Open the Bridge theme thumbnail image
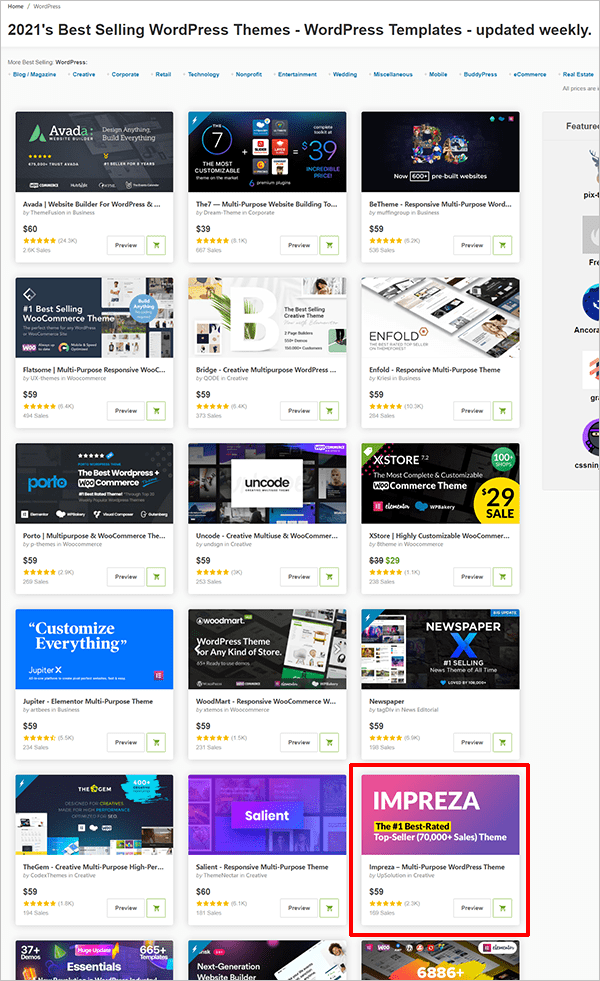The image size is (600, 981). [x=267, y=318]
